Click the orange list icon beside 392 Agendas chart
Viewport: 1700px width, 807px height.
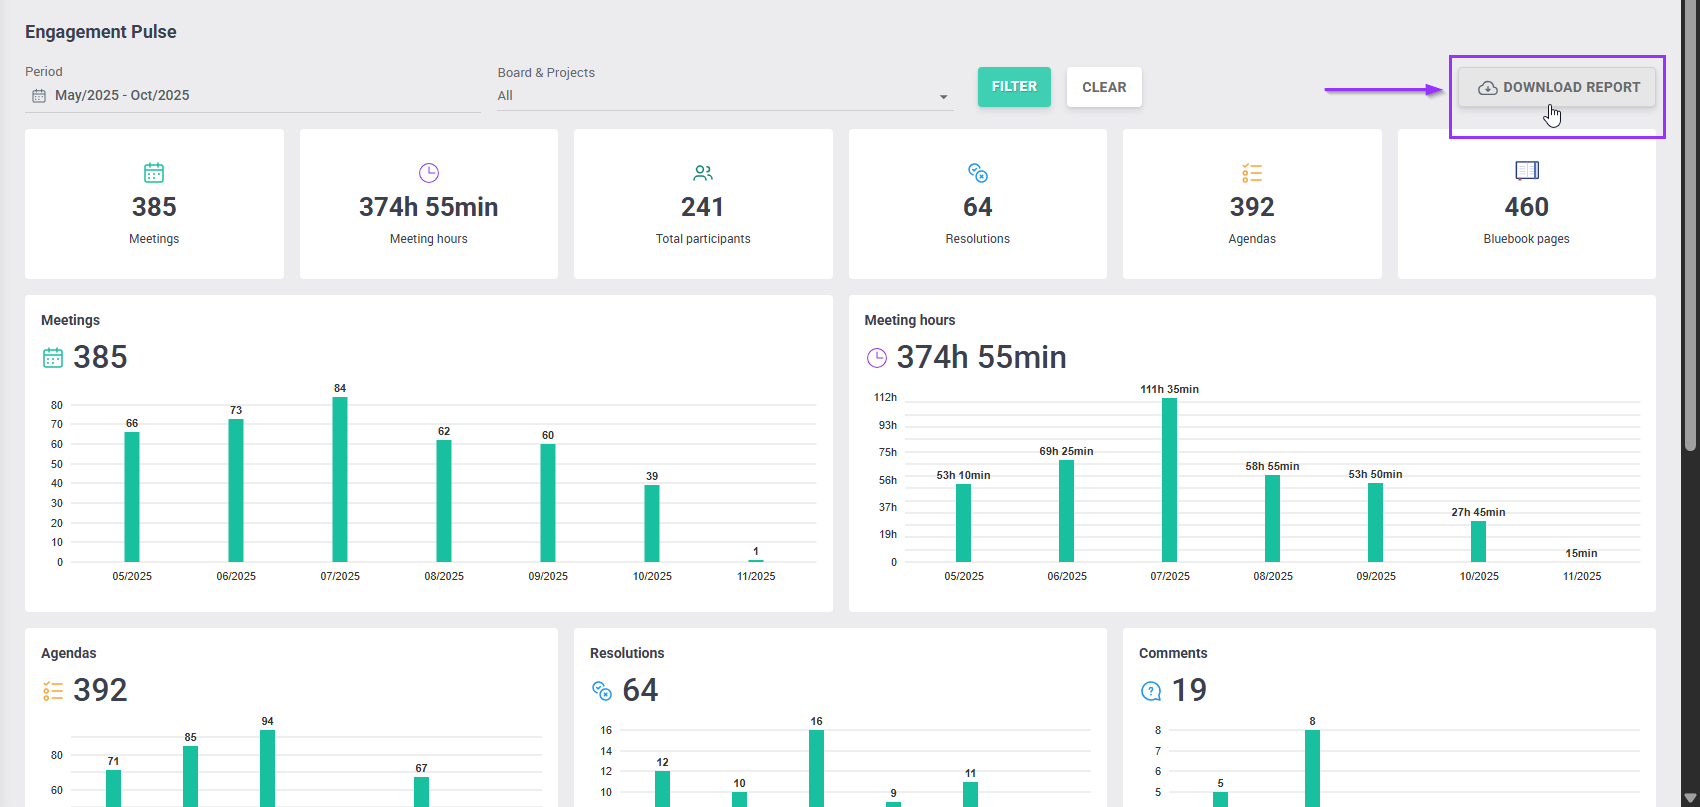(53, 691)
